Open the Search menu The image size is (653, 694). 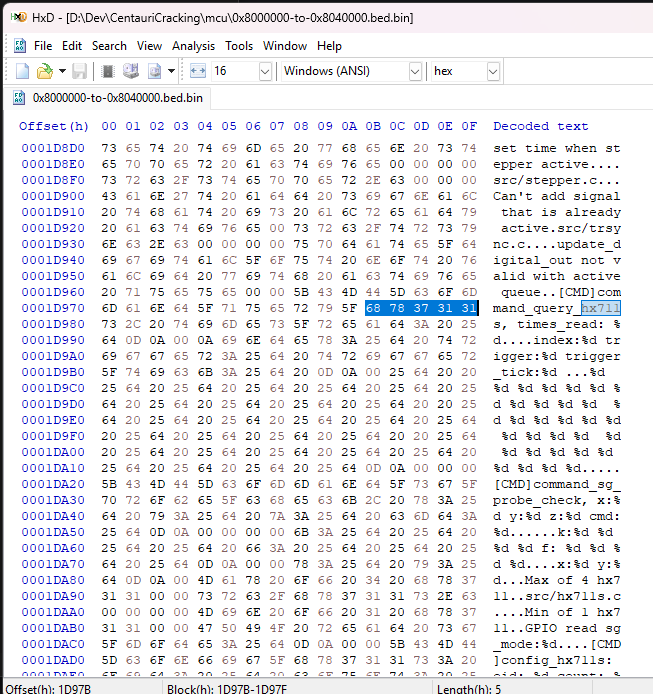pyautogui.click(x=109, y=46)
